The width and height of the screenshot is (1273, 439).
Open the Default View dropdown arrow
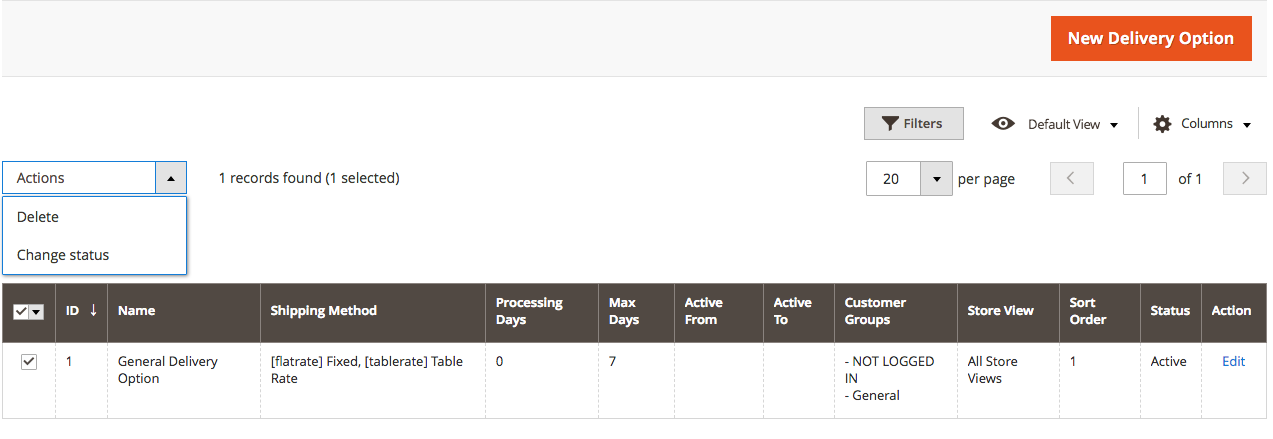point(1113,125)
